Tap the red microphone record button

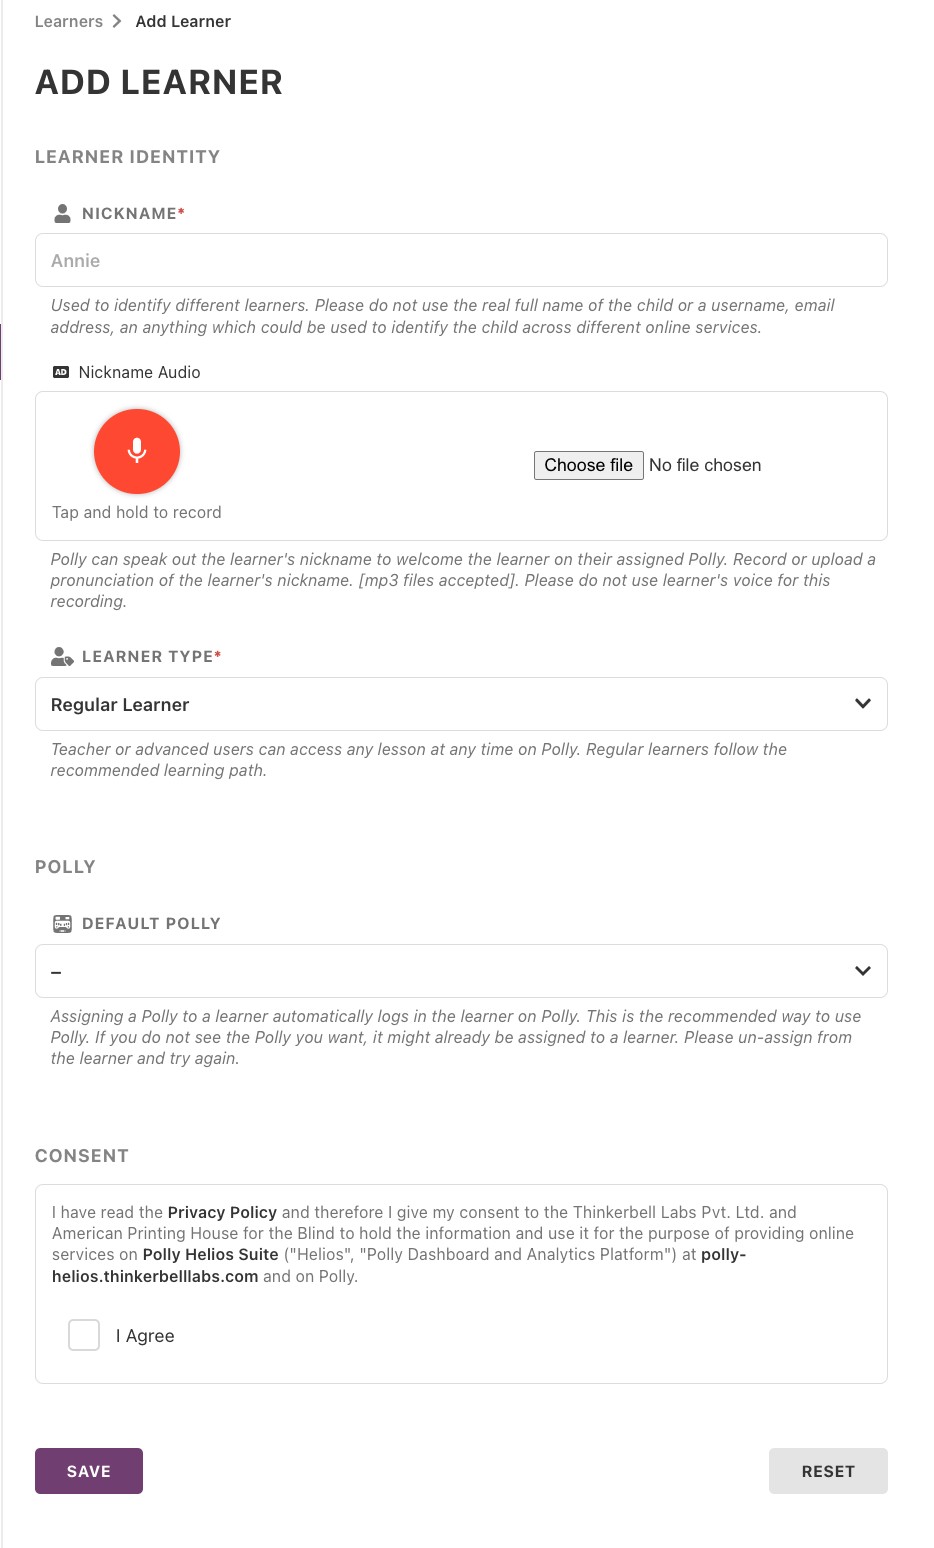click(137, 451)
